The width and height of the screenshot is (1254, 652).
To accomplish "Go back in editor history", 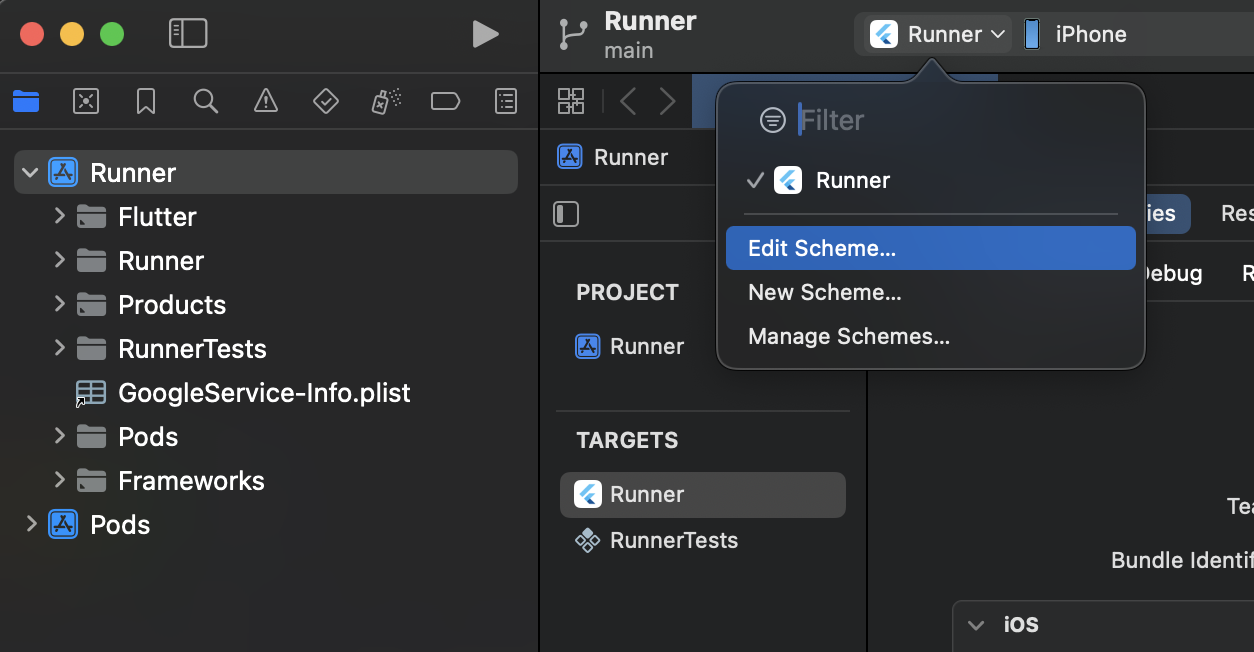I will click(628, 101).
